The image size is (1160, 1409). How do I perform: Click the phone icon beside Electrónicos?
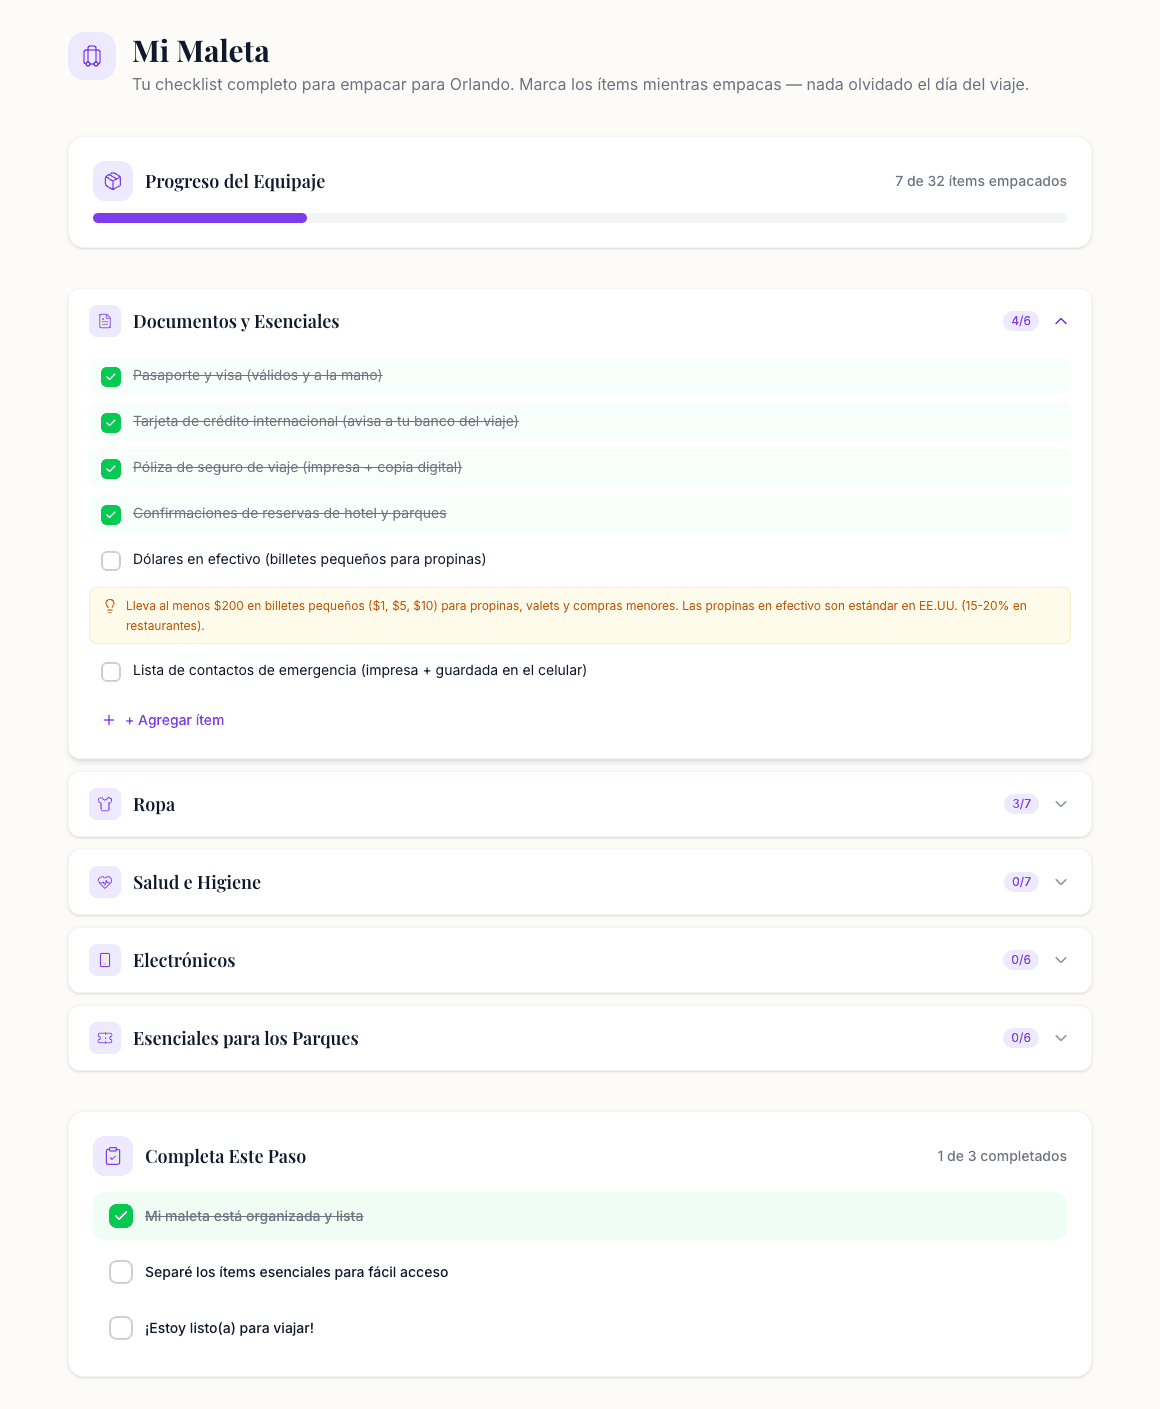[x=105, y=960]
